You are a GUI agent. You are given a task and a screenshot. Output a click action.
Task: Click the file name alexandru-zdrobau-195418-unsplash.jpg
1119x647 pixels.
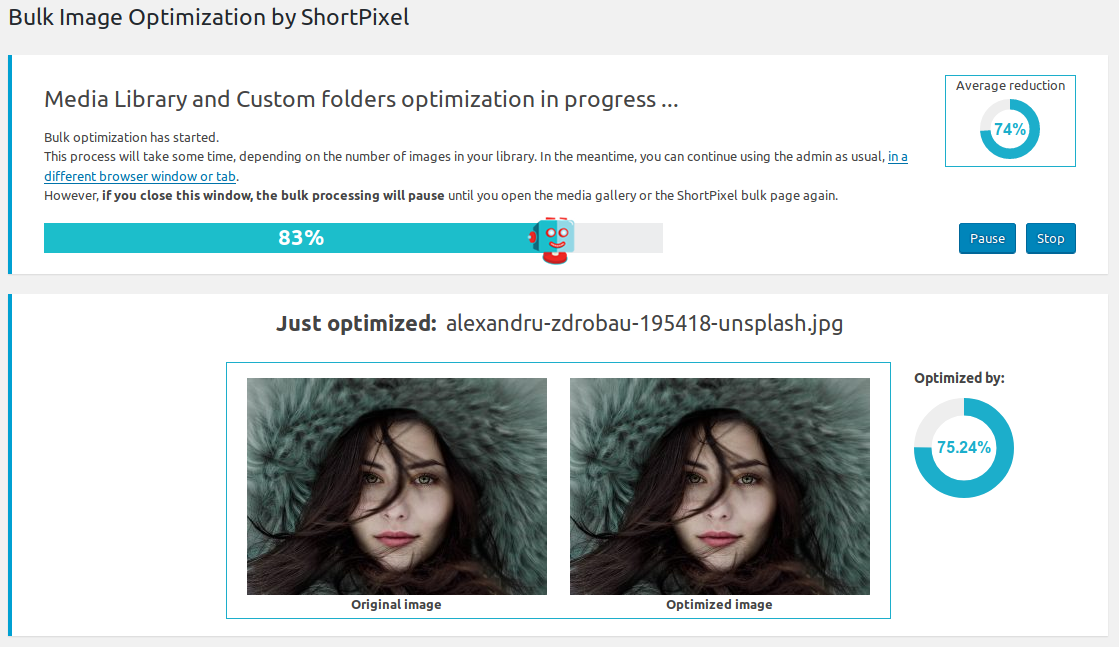click(644, 324)
